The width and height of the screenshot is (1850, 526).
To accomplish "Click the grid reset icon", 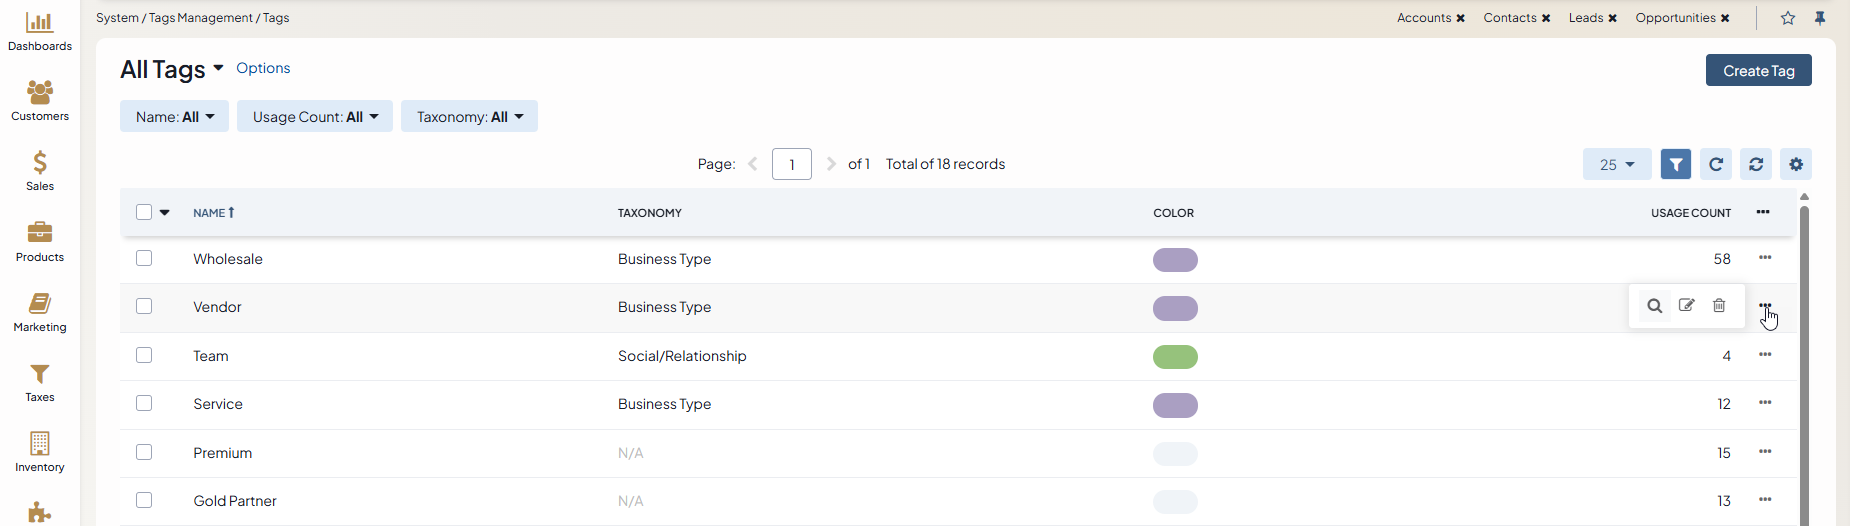I will pos(1756,164).
